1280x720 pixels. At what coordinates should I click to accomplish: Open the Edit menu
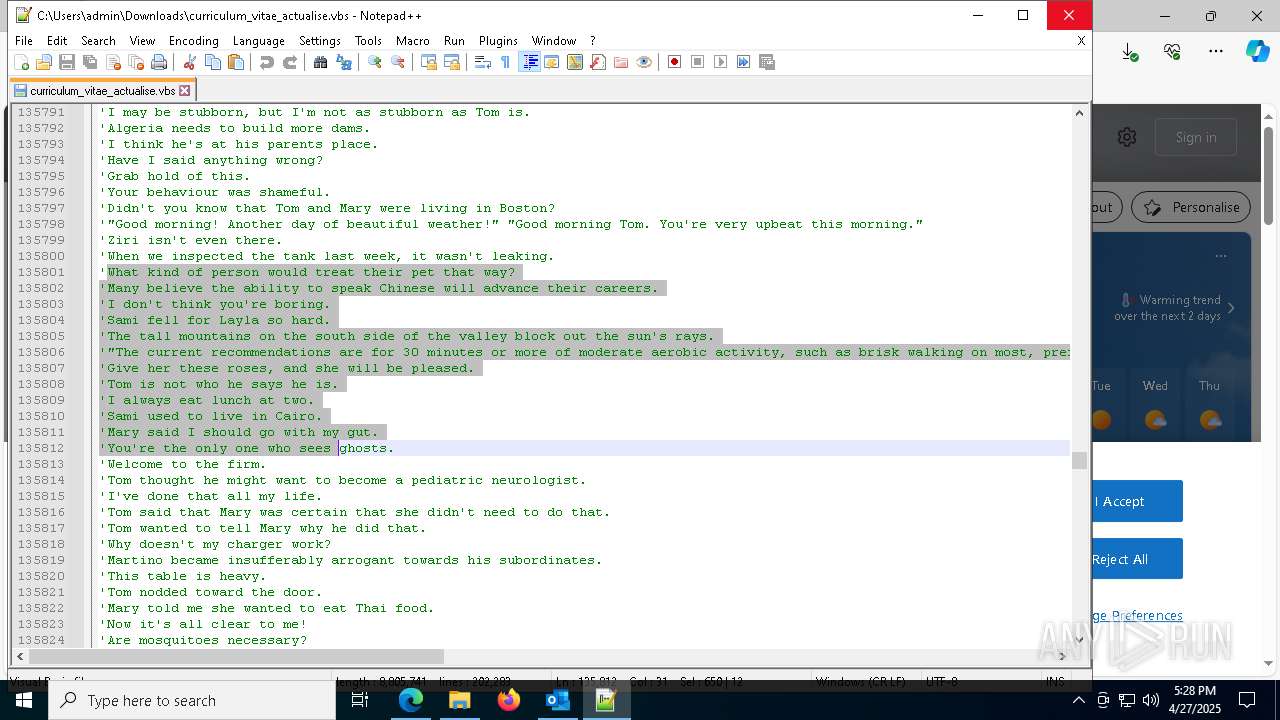pos(57,41)
